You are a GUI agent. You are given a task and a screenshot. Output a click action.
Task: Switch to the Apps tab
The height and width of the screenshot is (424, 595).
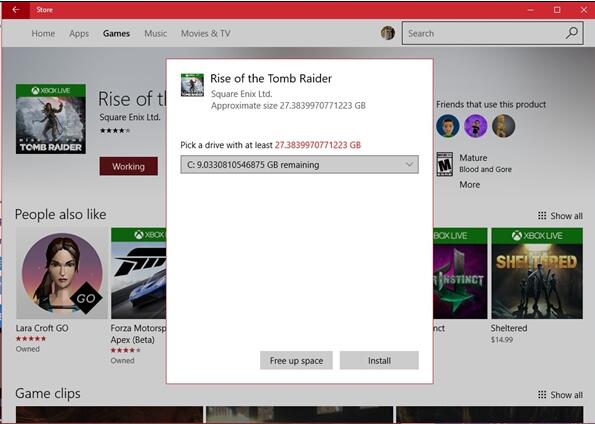pos(79,33)
